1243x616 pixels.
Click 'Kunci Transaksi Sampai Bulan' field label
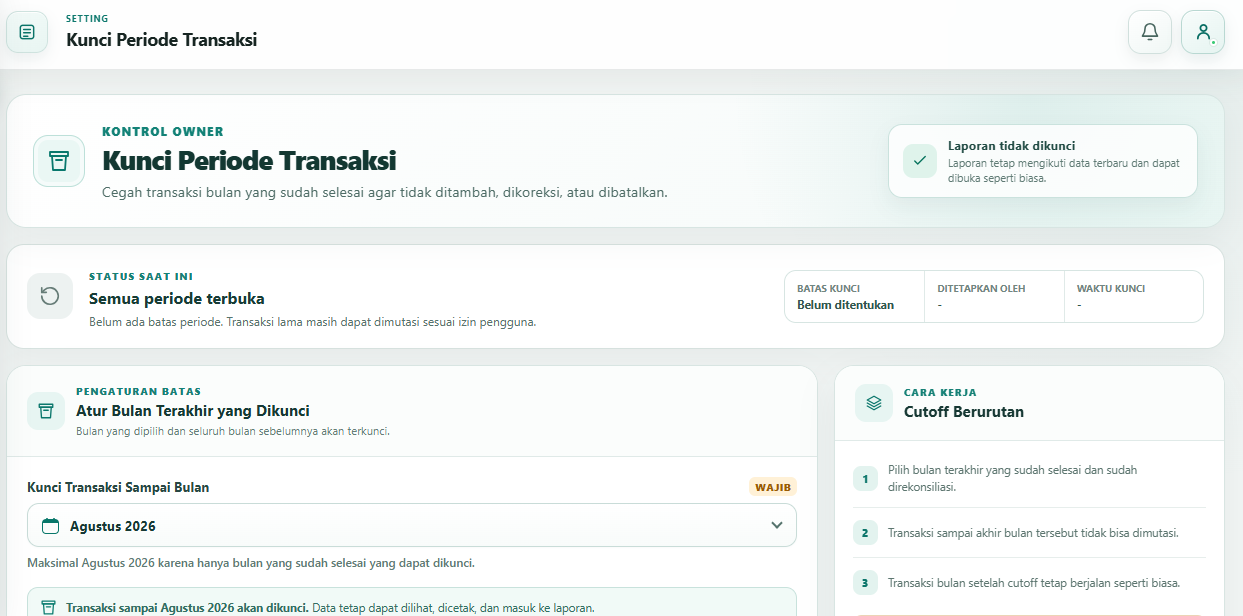pos(118,487)
